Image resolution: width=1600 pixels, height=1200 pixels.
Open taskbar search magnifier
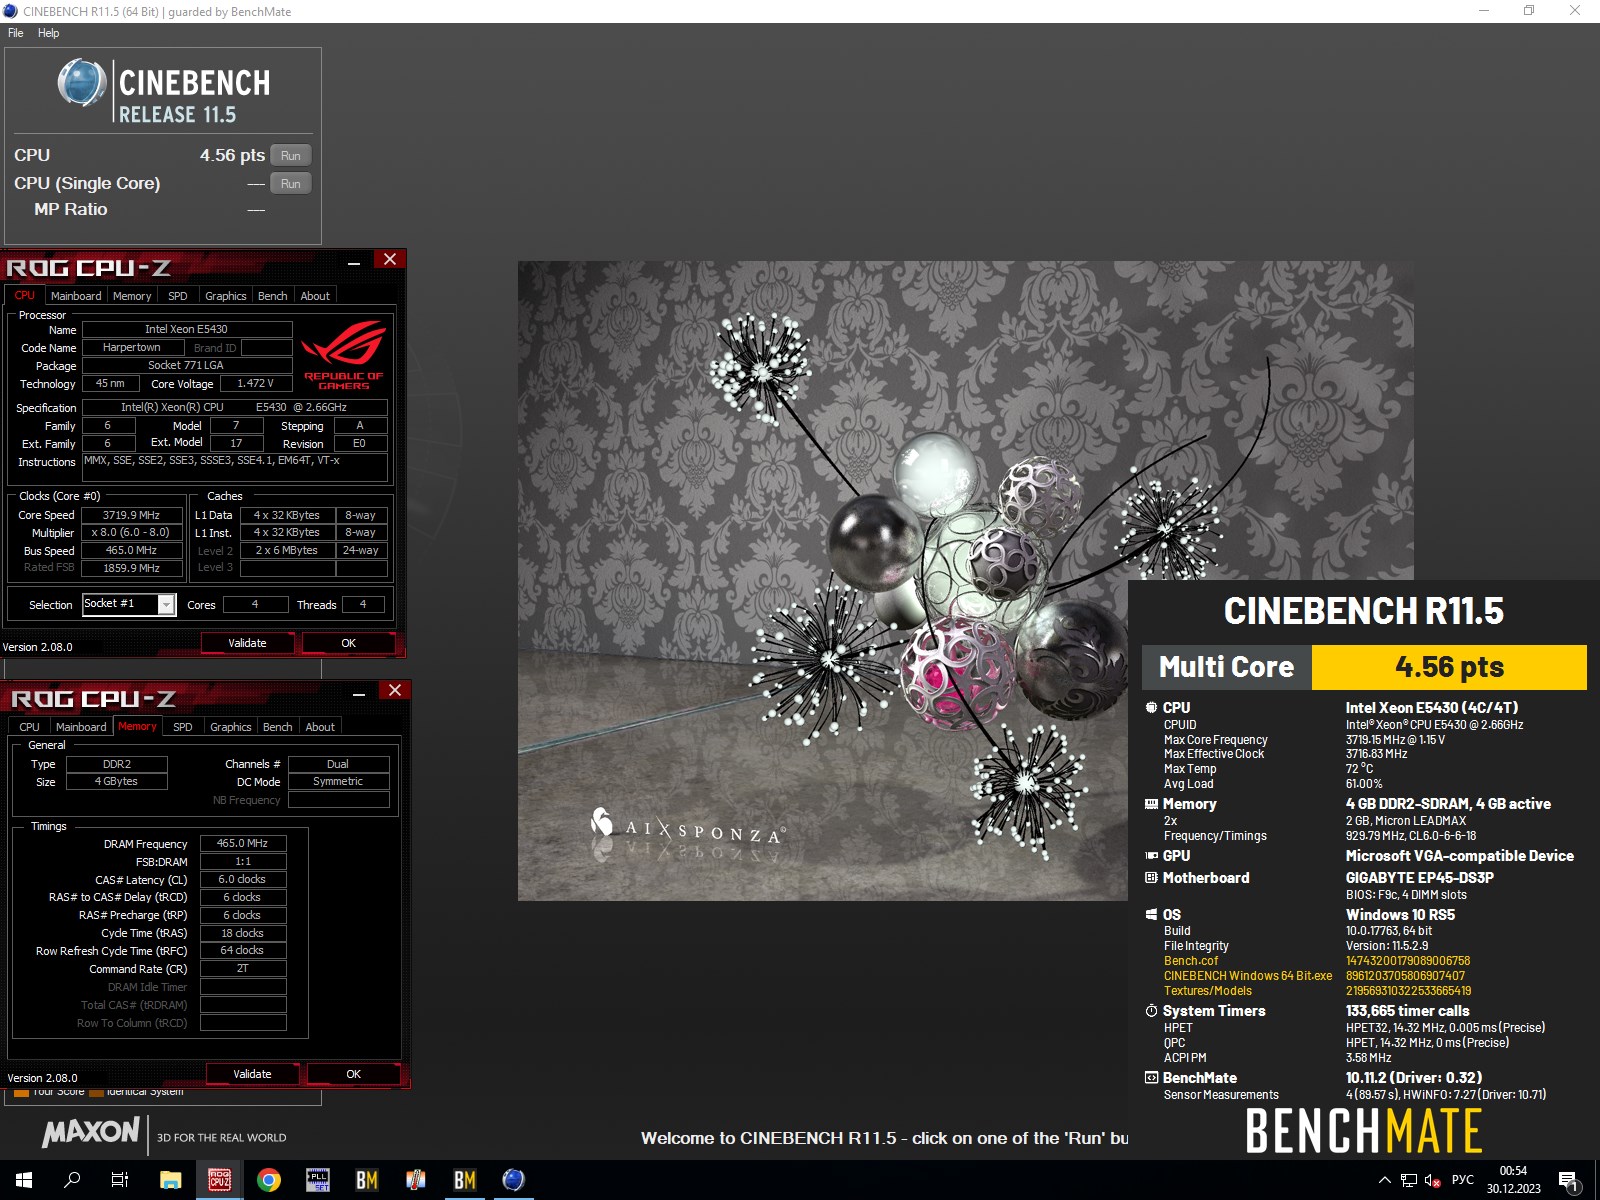coord(72,1180)
